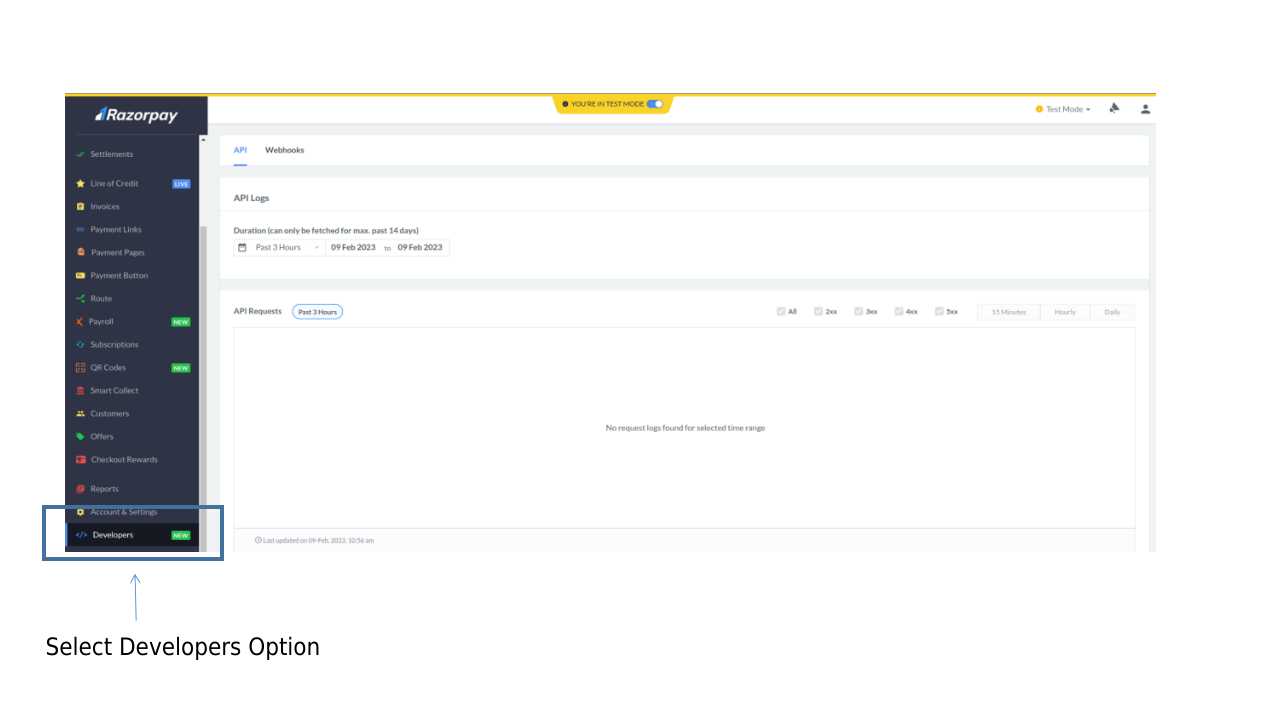Select the 15 Minutes interval
Image resolution: width=1280 pixels, height=720 pixels.
[x=1009, y=312]
